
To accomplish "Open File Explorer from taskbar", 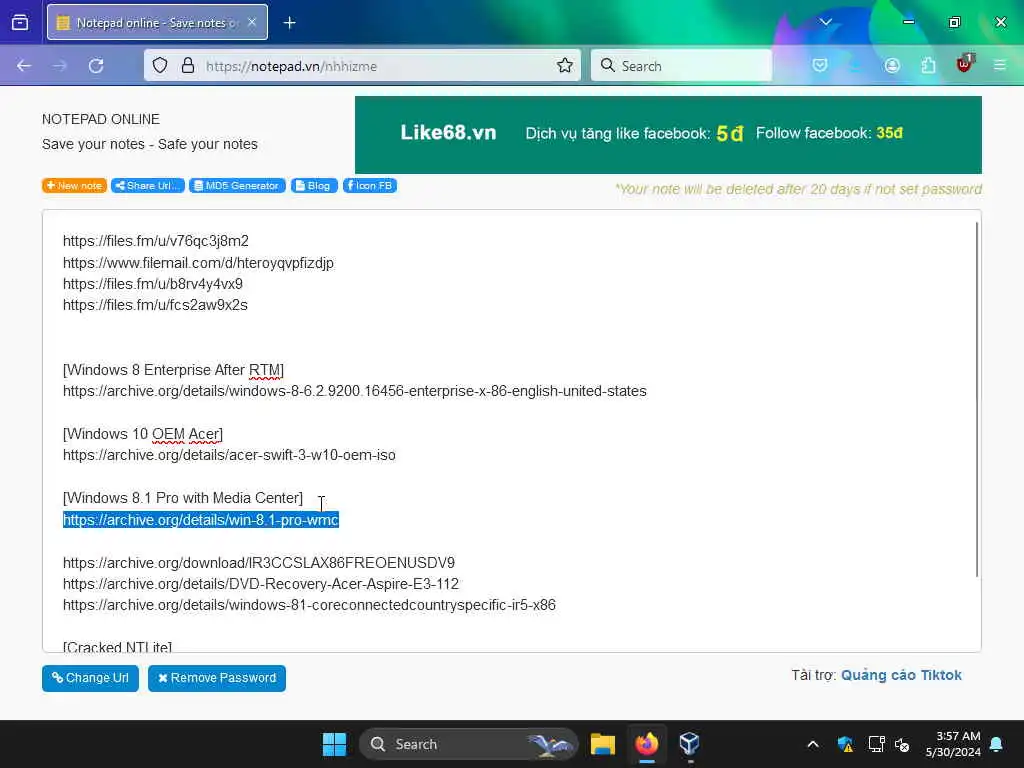I will (602, 744).
